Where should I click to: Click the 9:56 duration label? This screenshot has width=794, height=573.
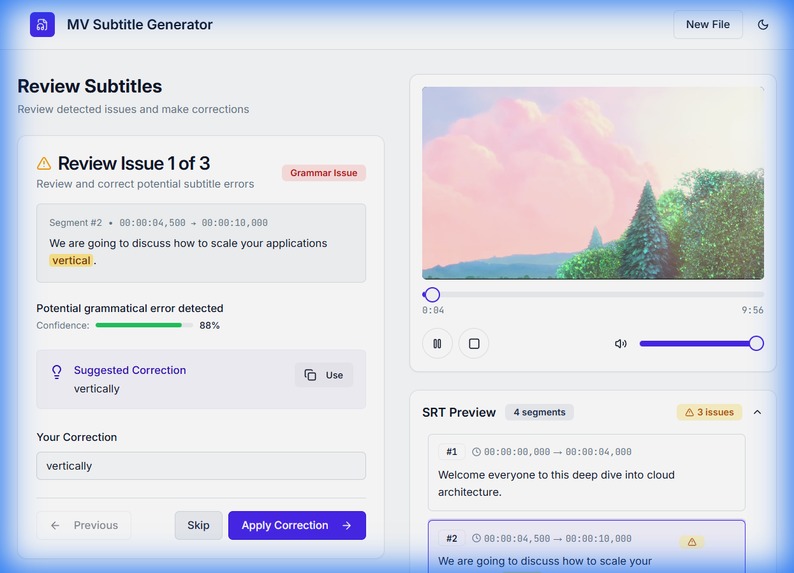click(x=752, y=310)
